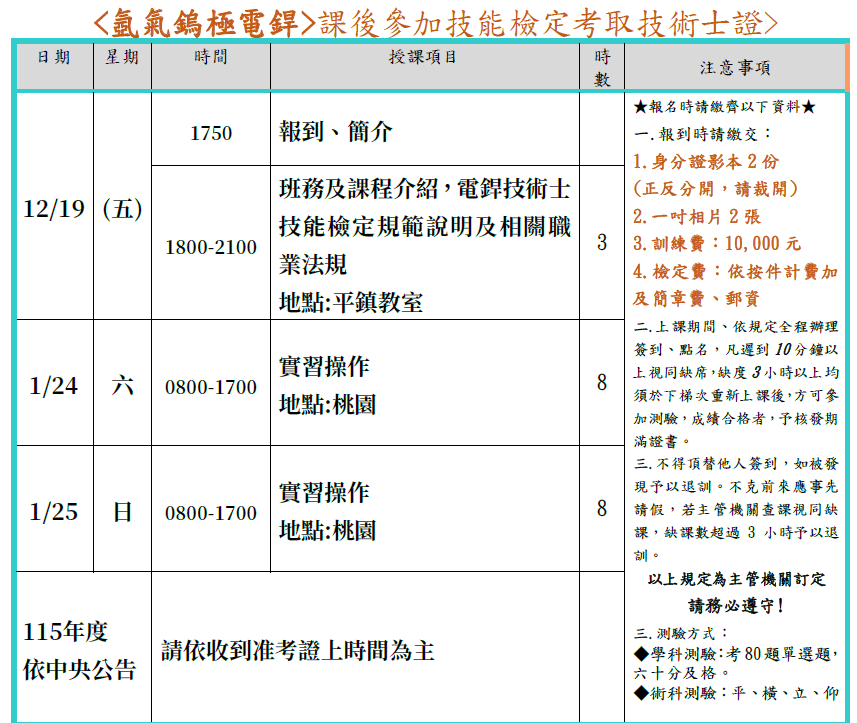Screen dimensions: 857x723
Task: Click the 請依收到准考證上時間為主 text
Action: pos(298,650)
